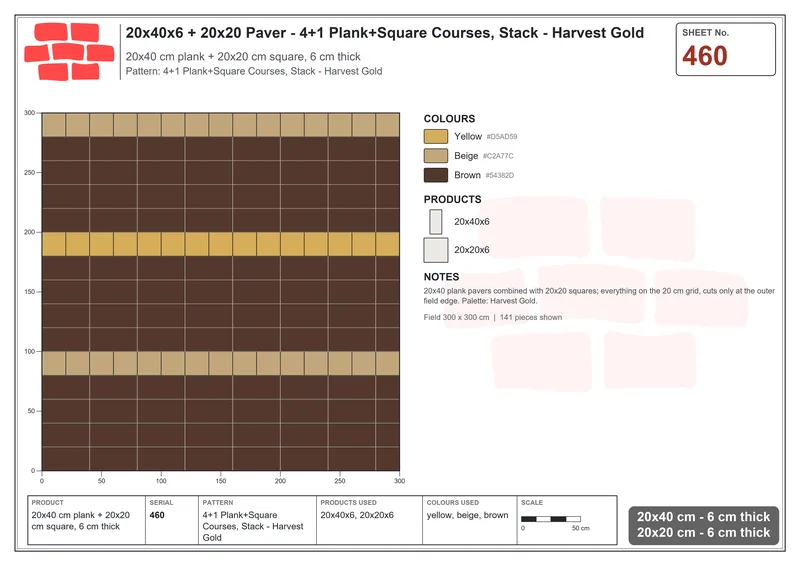This screenshot has width=800, height=566.
Task: Click the sheet title heading text
Action: coord(385,33)
